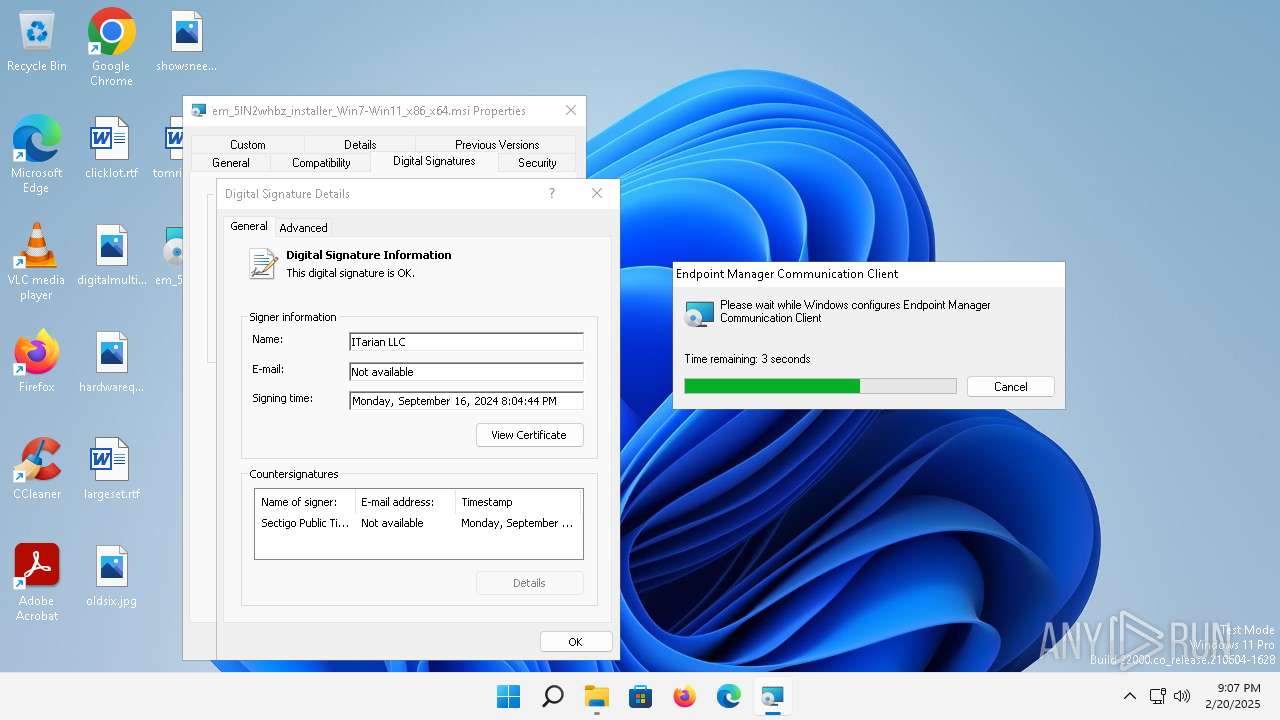Click the 'This digital signature is OK.' text
This screenshot has width=1280, height=720.
pyautogui.click(x=350, y=273)
